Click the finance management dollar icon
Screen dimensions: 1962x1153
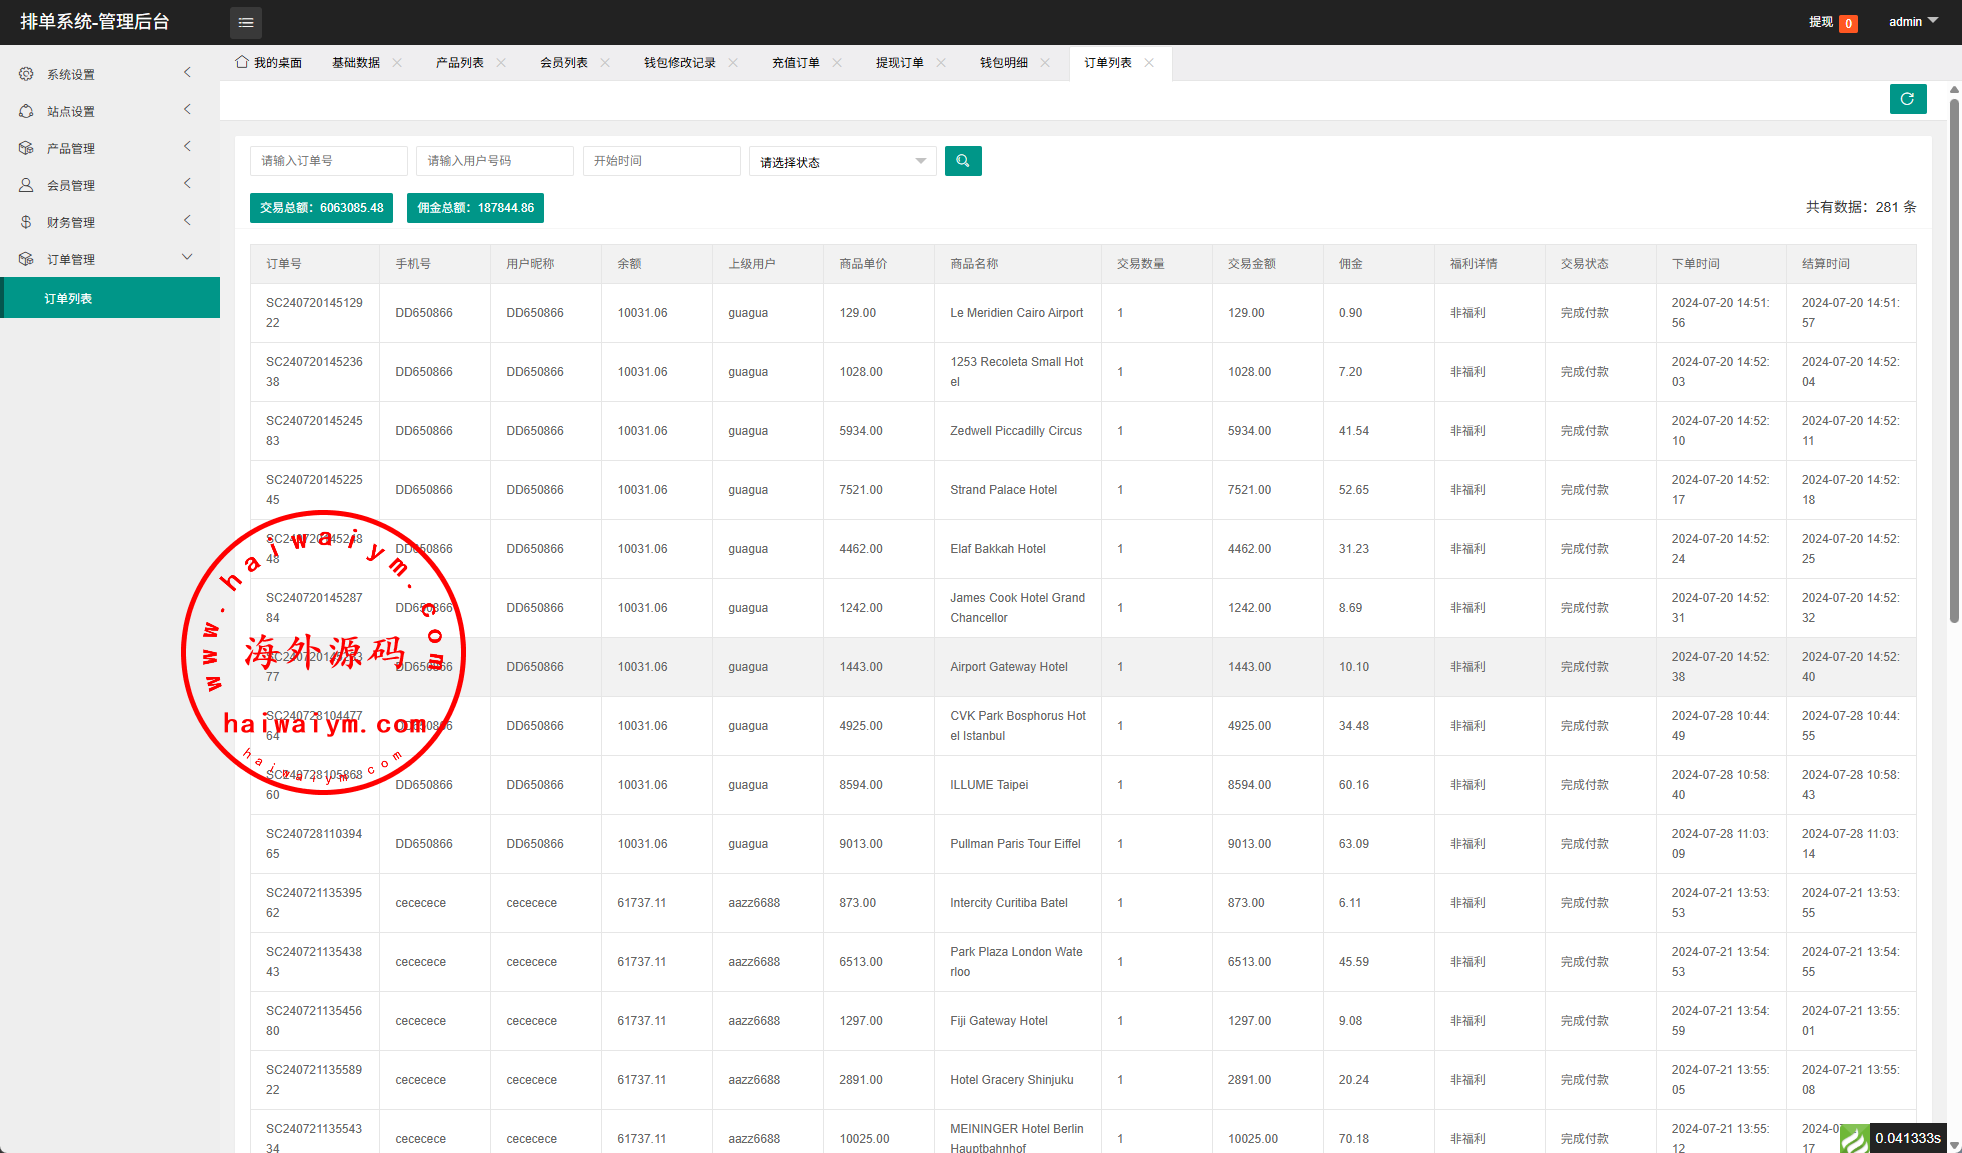point(26,222)
